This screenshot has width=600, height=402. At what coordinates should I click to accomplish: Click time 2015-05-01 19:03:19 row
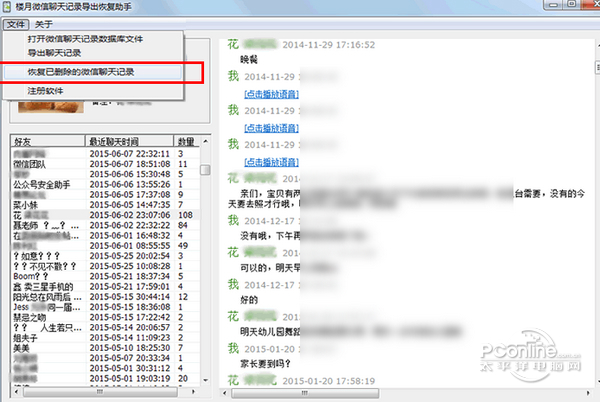[x=105, y=379]
